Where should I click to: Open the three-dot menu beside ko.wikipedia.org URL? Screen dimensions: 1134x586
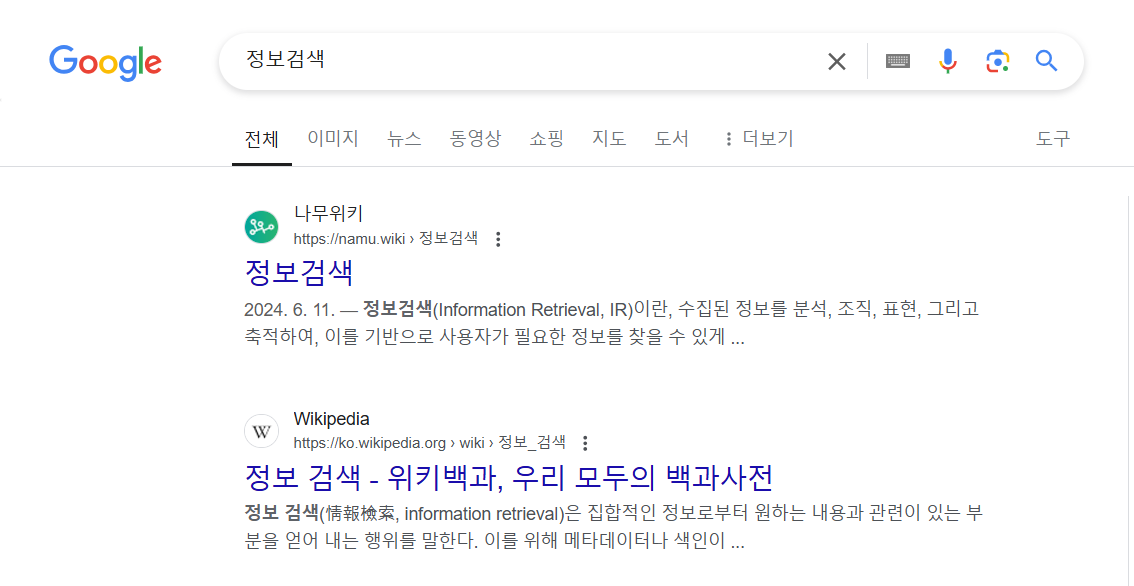pos(586,443)
